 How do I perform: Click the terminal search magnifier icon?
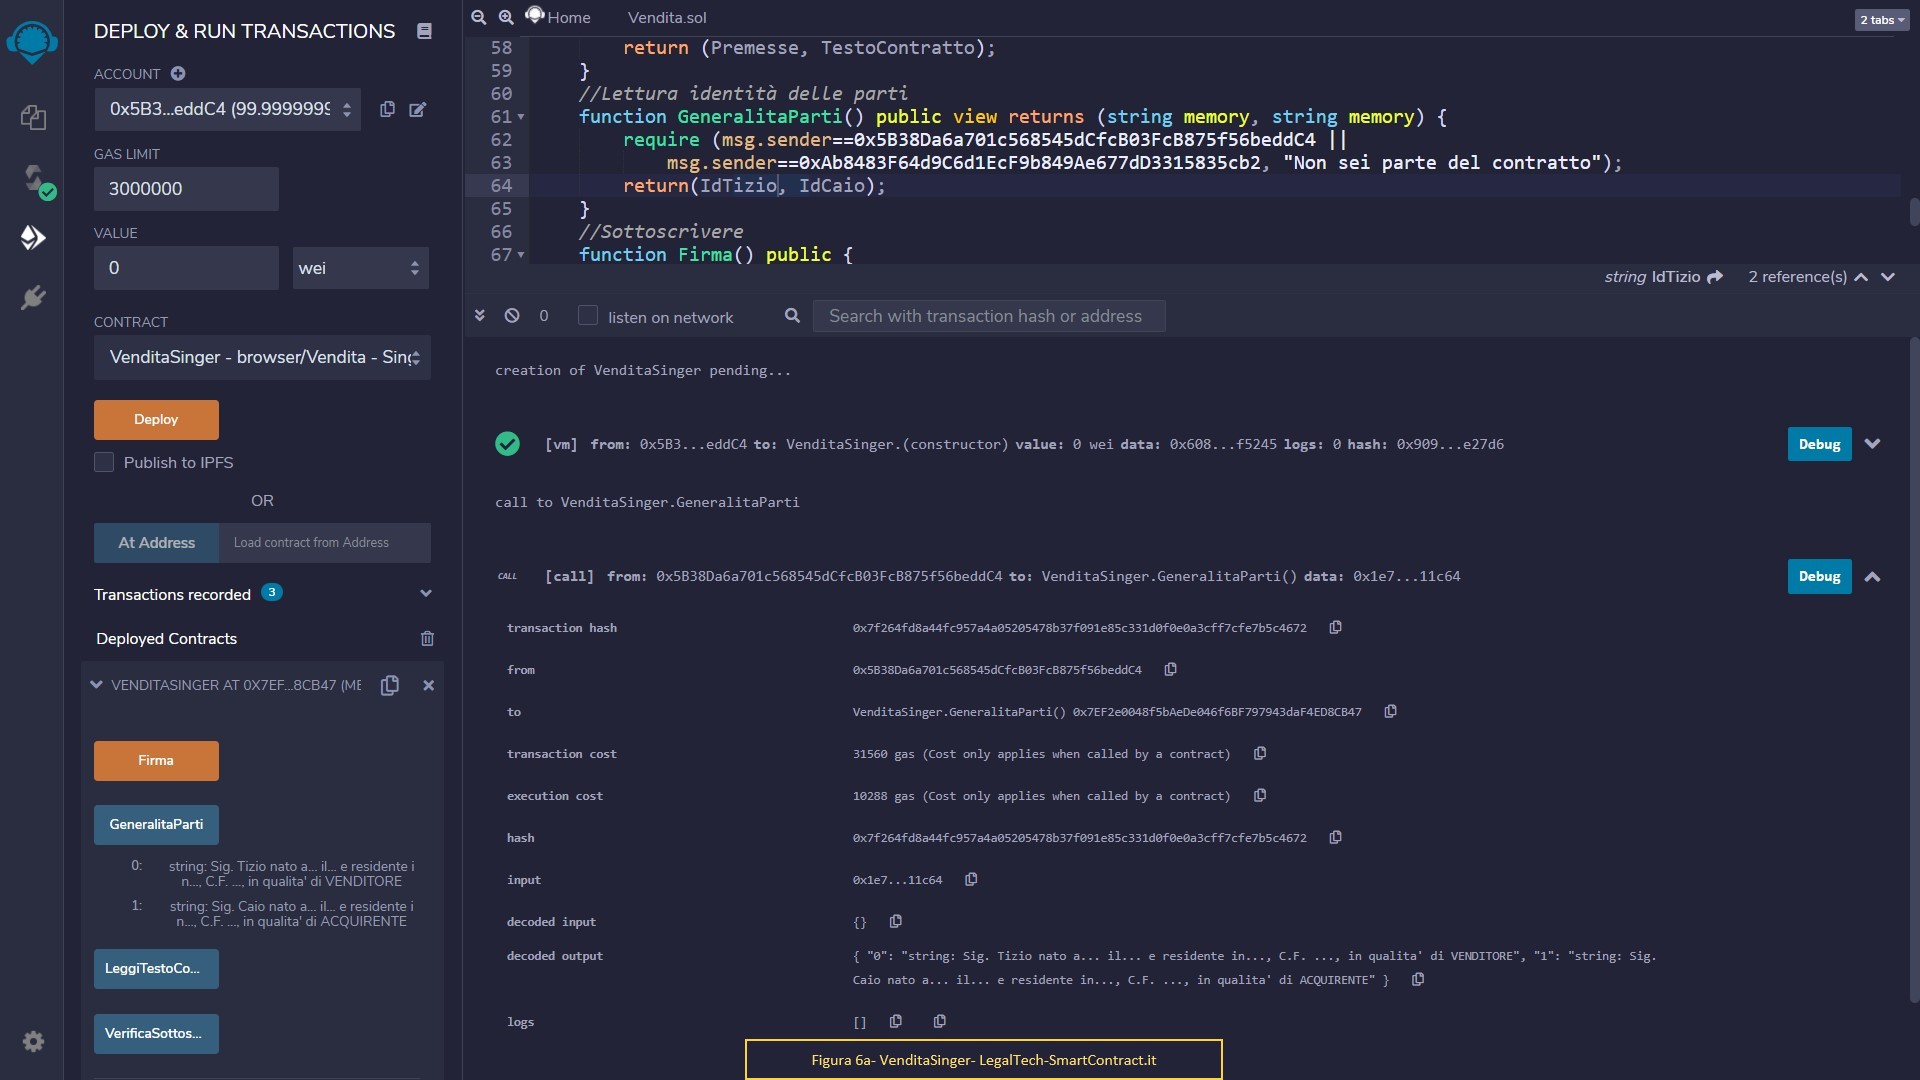(792, 316)
